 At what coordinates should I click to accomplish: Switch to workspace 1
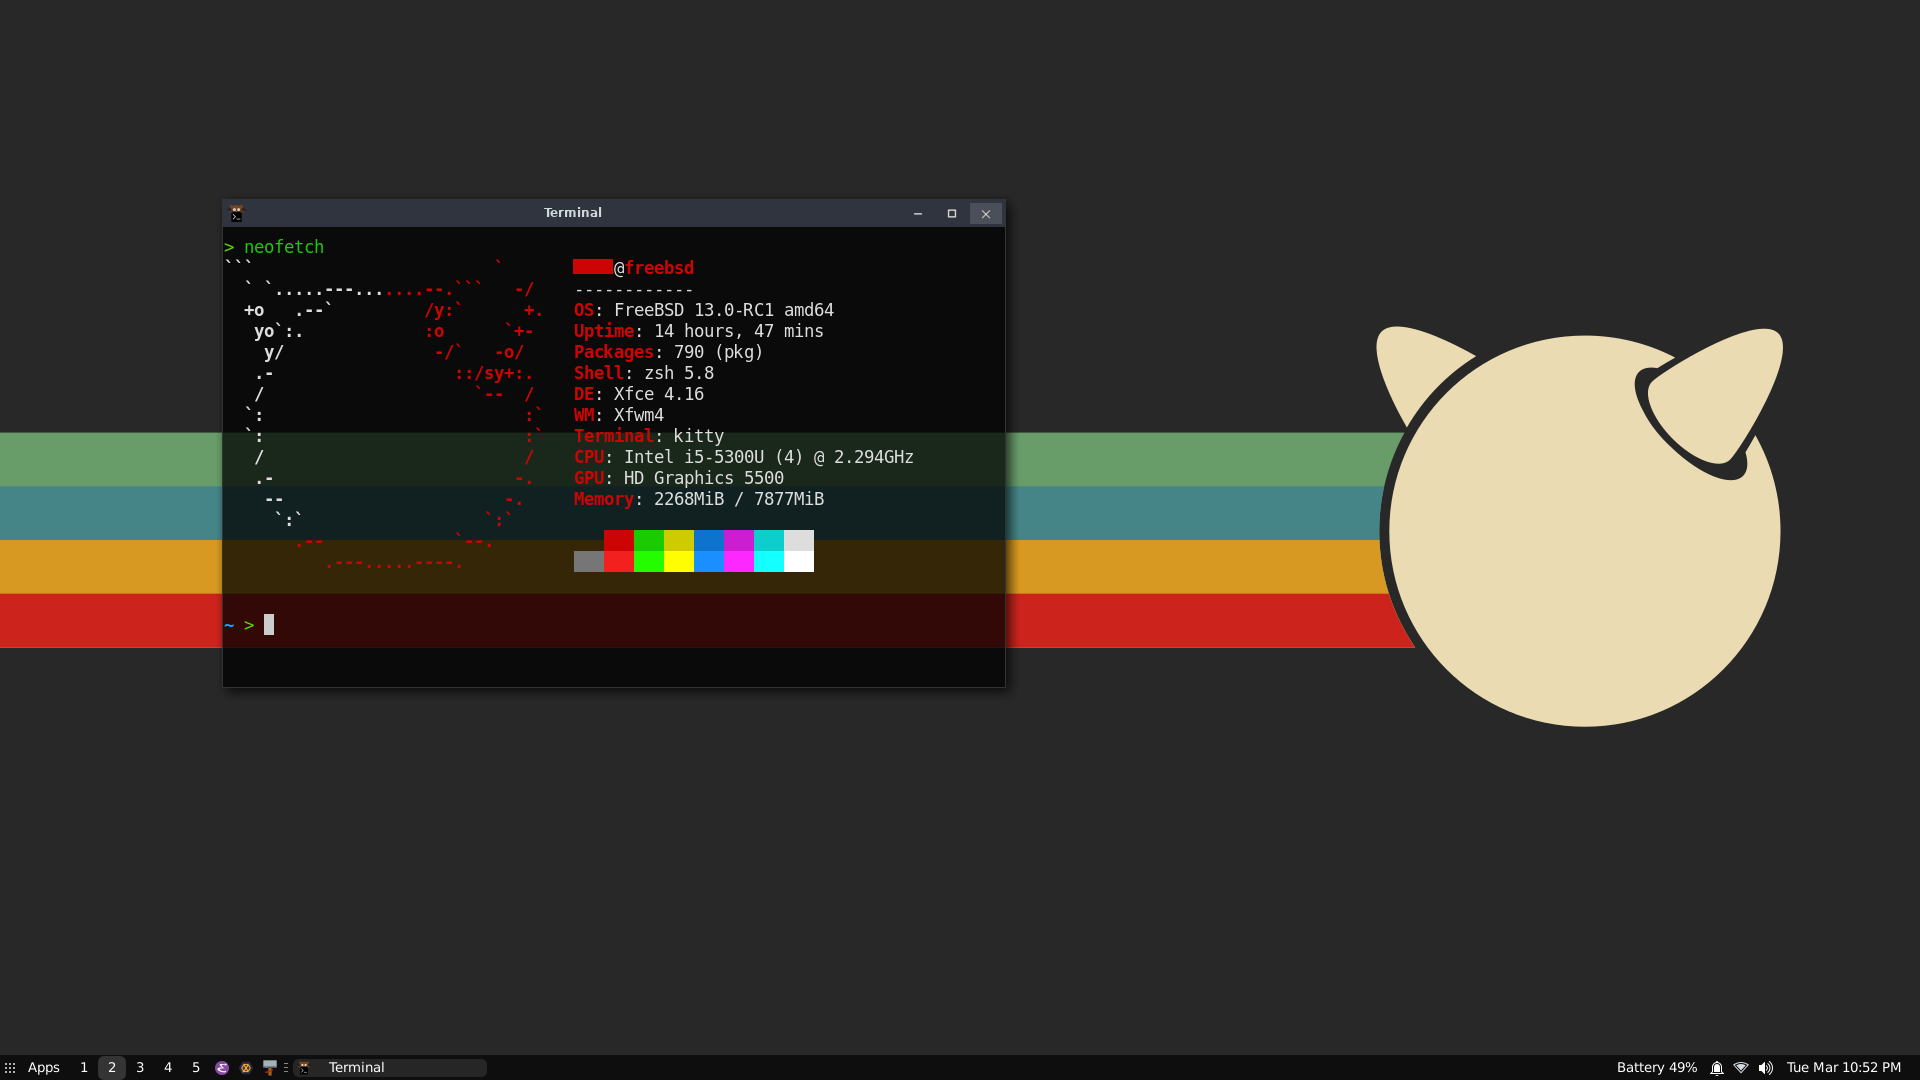point(84,1067)
